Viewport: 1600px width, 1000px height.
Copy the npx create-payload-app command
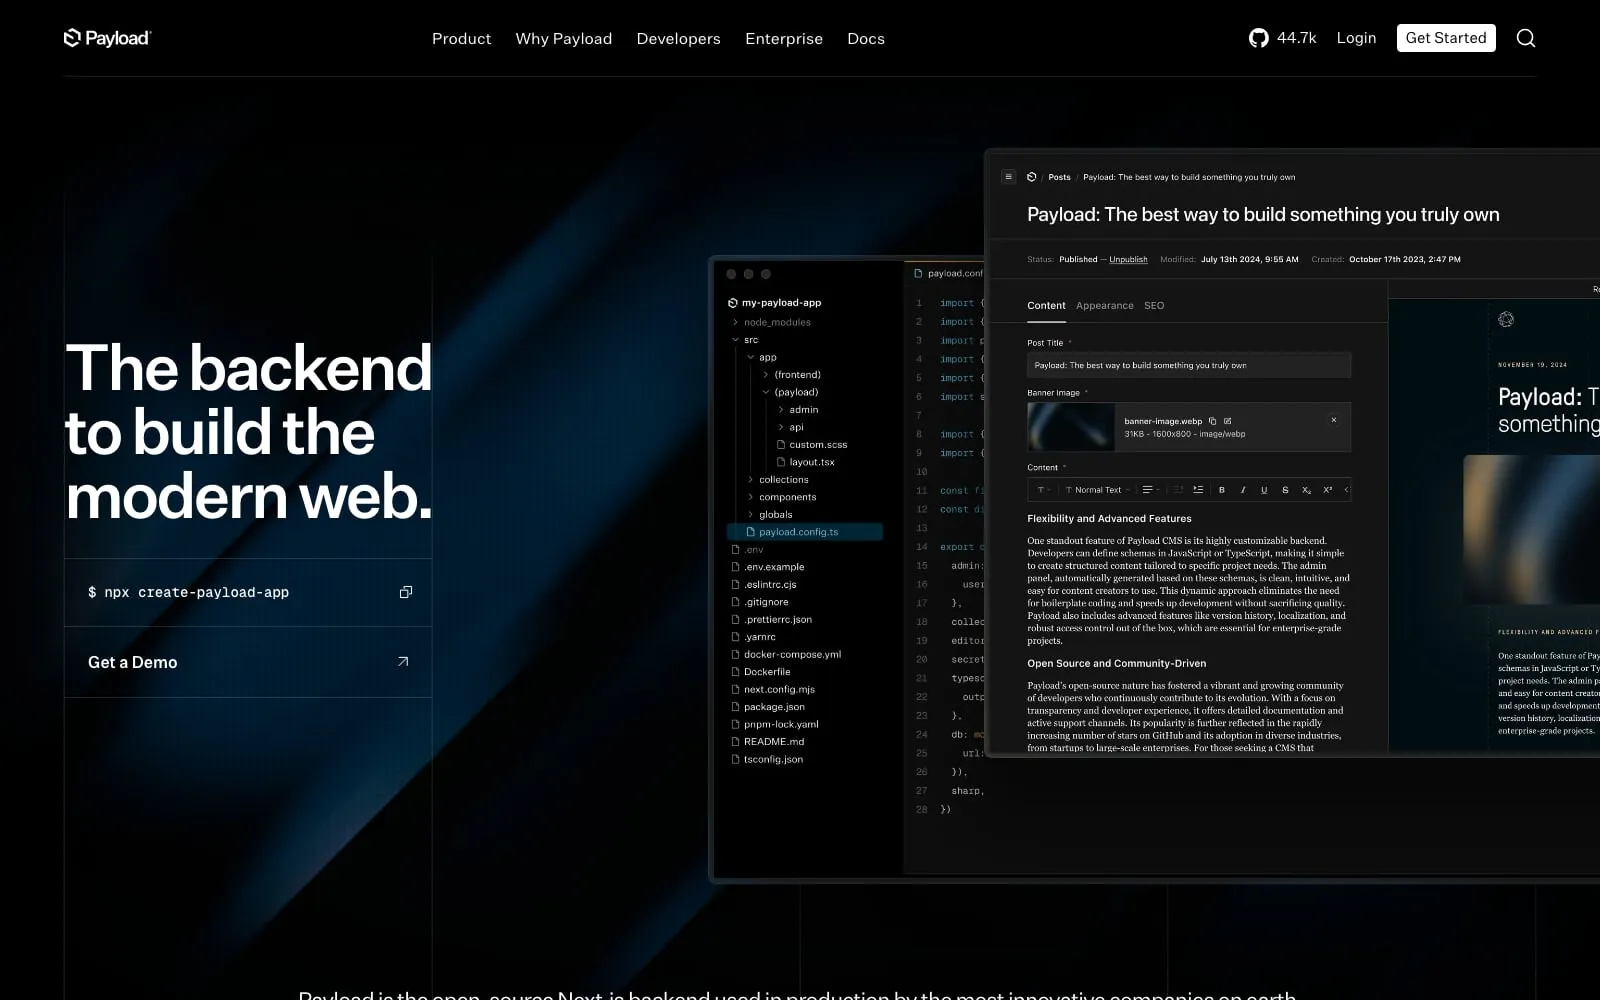pos(406,592)
